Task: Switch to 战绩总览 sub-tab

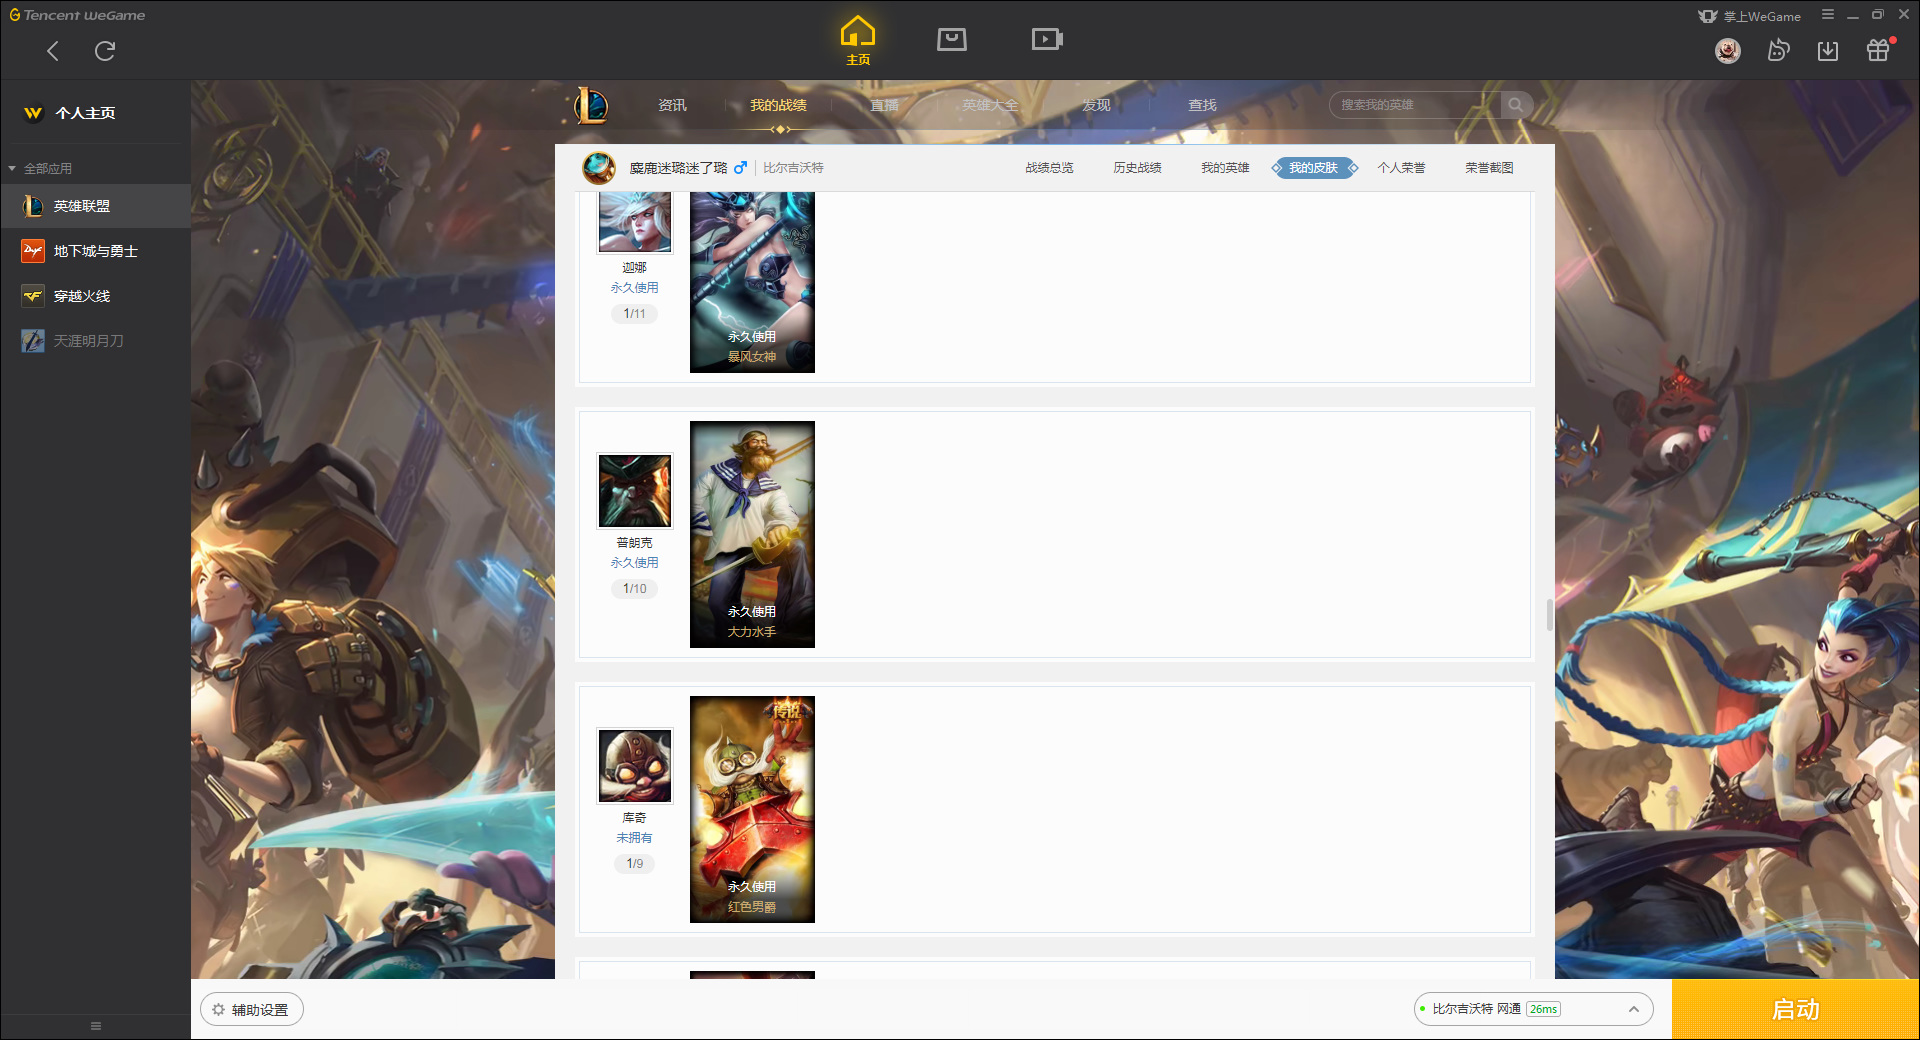Action: 1049,168
